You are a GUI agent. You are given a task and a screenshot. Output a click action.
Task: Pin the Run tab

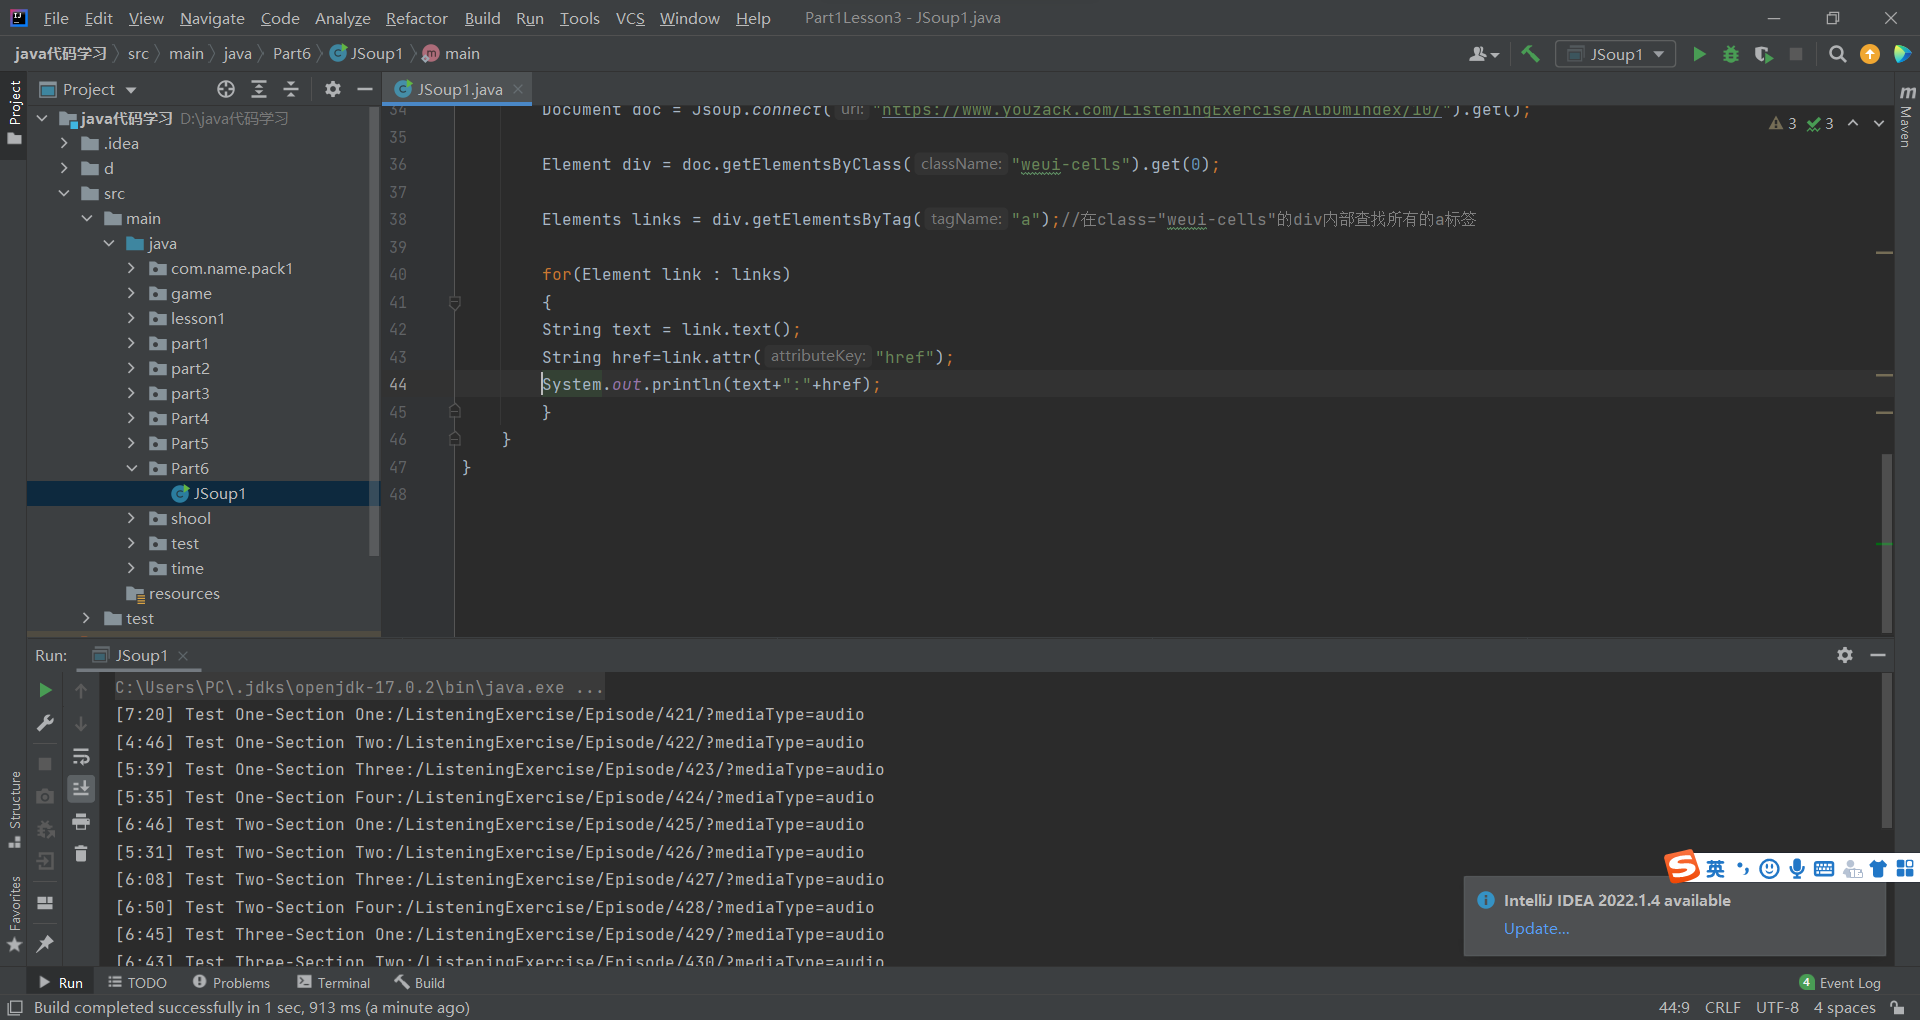pos(45,943)
